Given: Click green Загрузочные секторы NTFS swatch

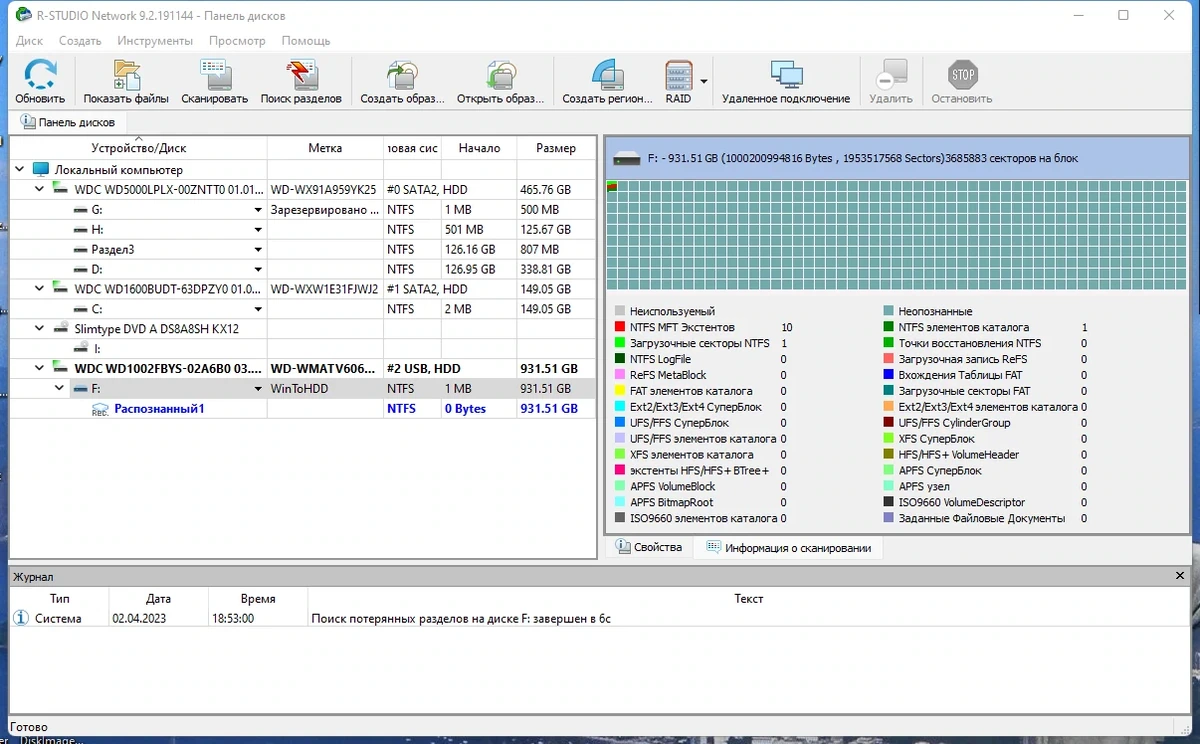Looking at the screenshot, I should (620, 343).
